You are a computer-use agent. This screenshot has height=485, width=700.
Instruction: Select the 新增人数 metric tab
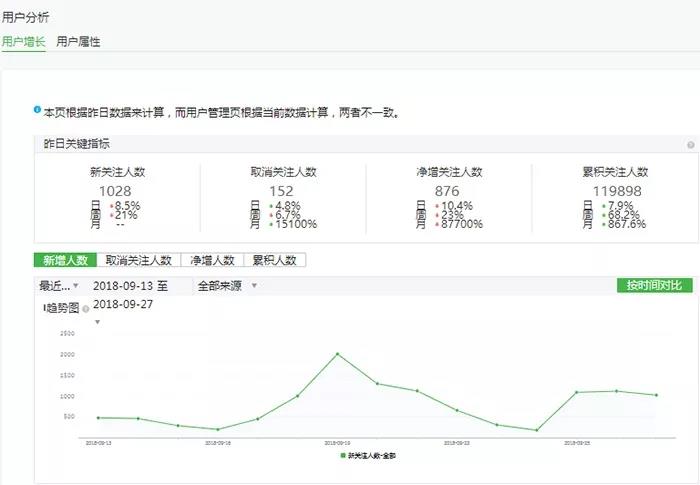65,260
